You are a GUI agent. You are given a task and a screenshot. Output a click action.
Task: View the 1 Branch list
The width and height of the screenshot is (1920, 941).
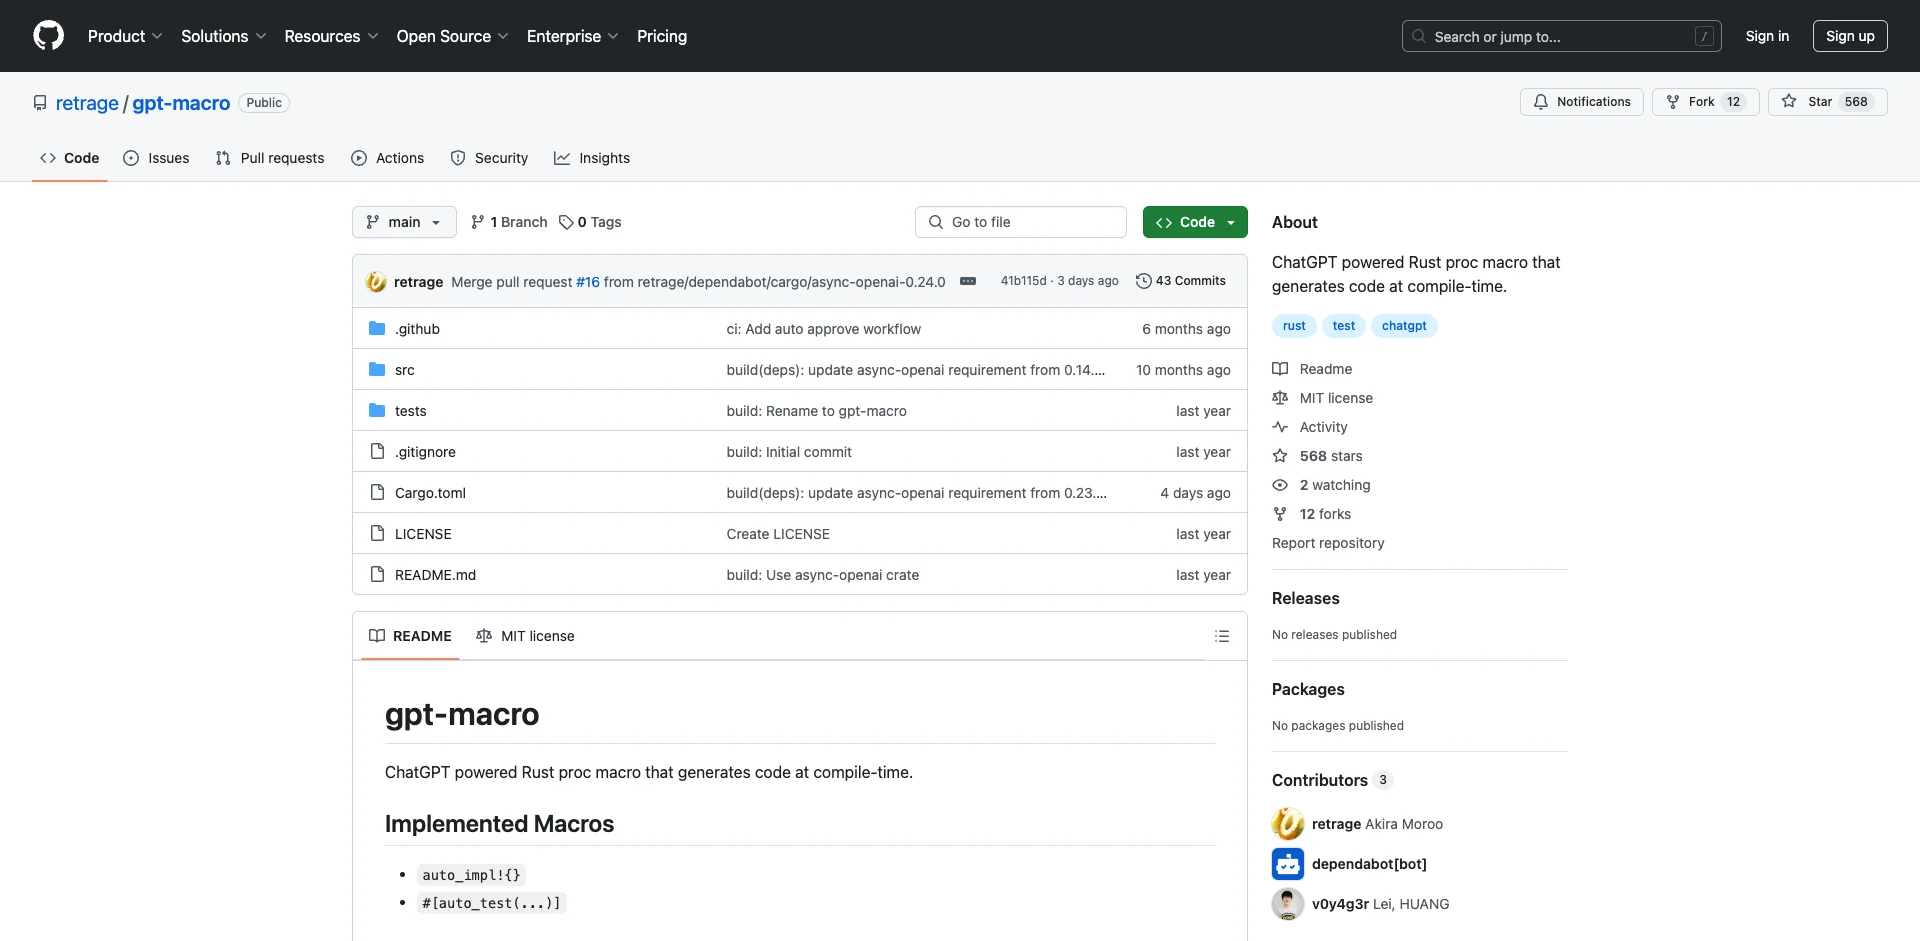click(509, 222)
